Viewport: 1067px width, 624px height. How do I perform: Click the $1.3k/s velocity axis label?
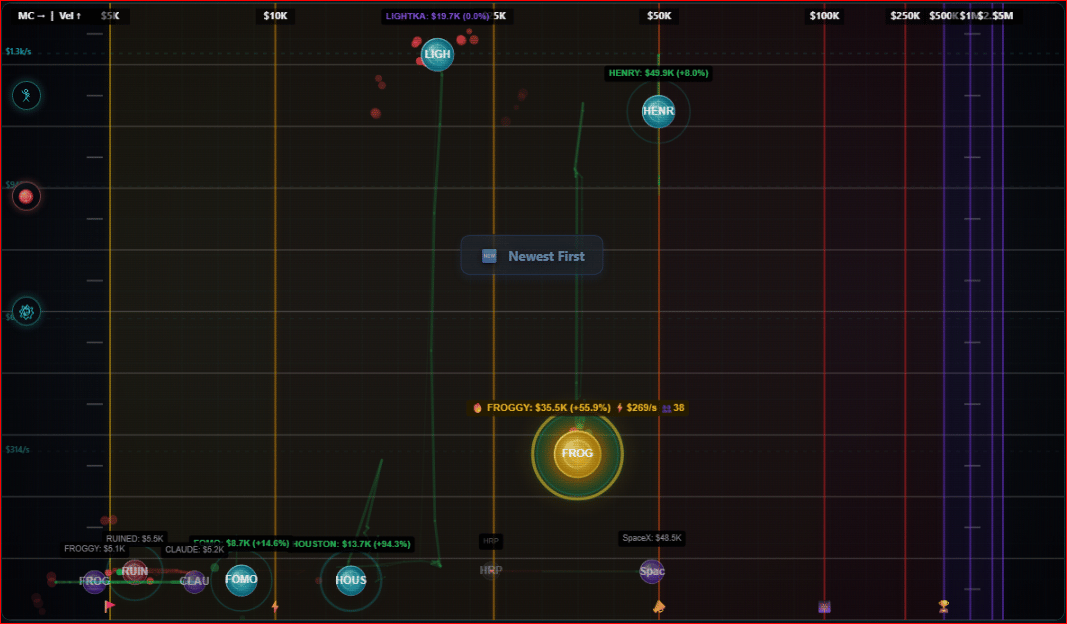[18, 52]
